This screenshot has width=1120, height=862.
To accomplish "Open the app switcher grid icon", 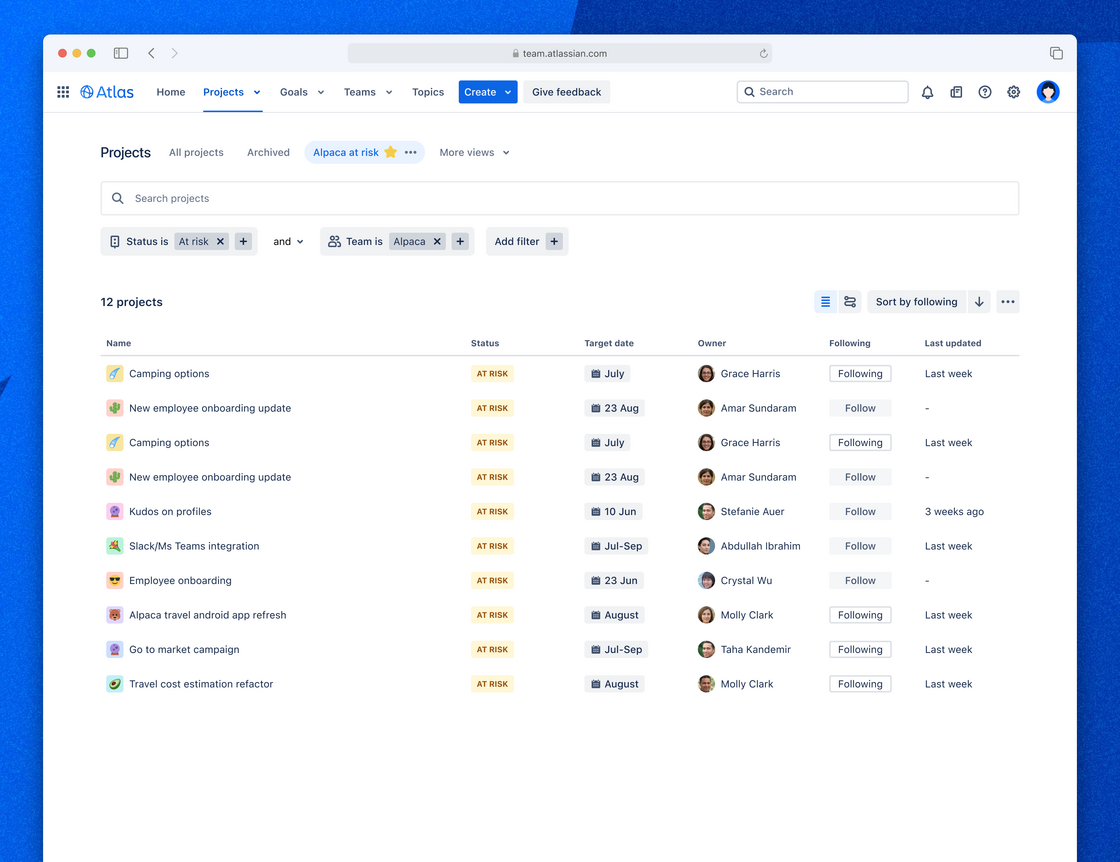I will click(x=62, y=91).
